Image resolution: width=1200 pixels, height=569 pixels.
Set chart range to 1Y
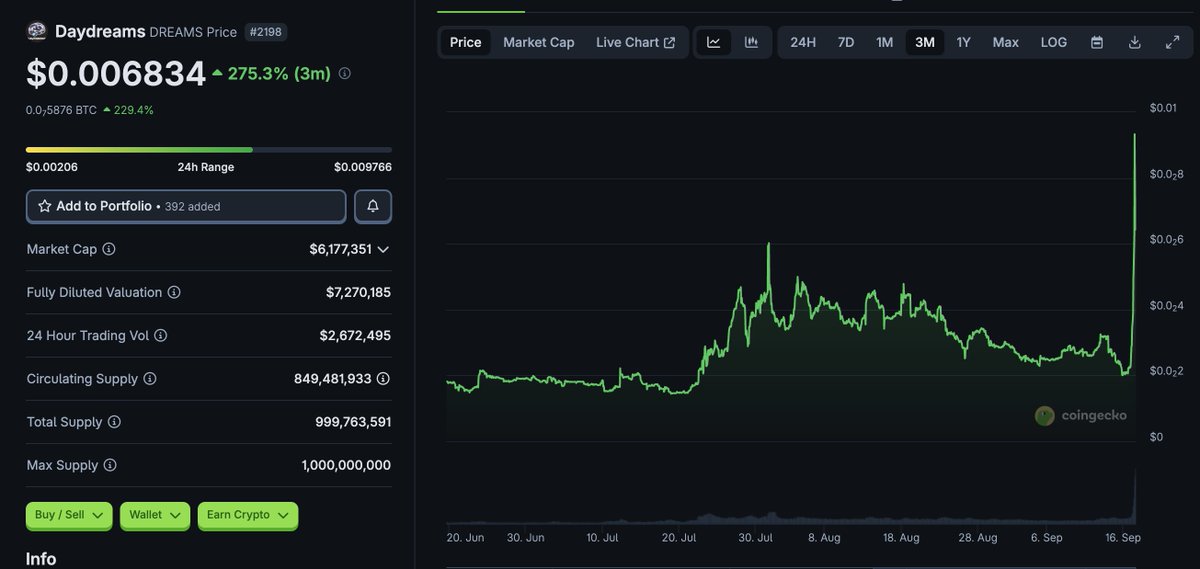pyautogui.click(x=964, y=42)
